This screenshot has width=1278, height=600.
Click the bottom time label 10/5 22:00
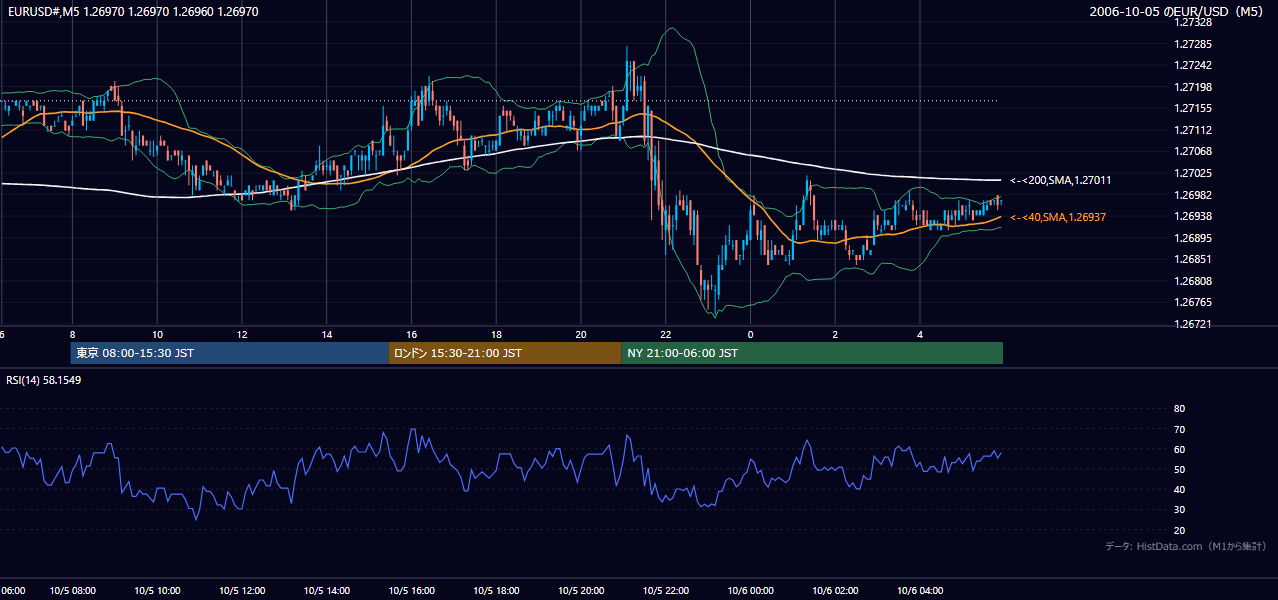pyautogui.click(x=666, y=591)
